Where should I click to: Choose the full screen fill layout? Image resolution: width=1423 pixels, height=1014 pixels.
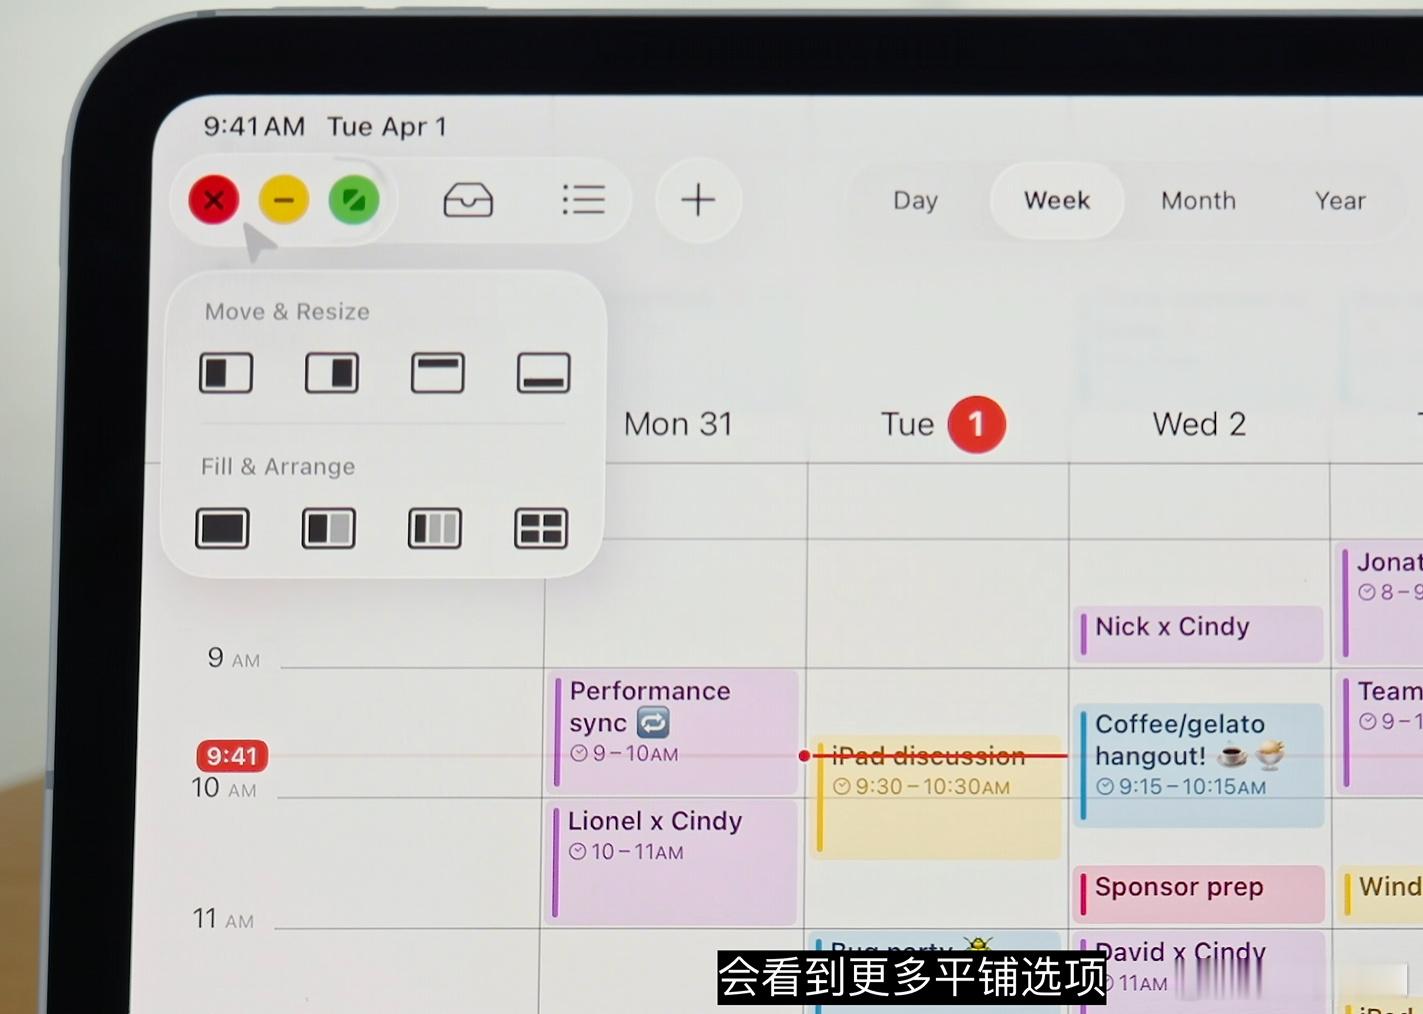pyautogui.click(x=222, y=528)
